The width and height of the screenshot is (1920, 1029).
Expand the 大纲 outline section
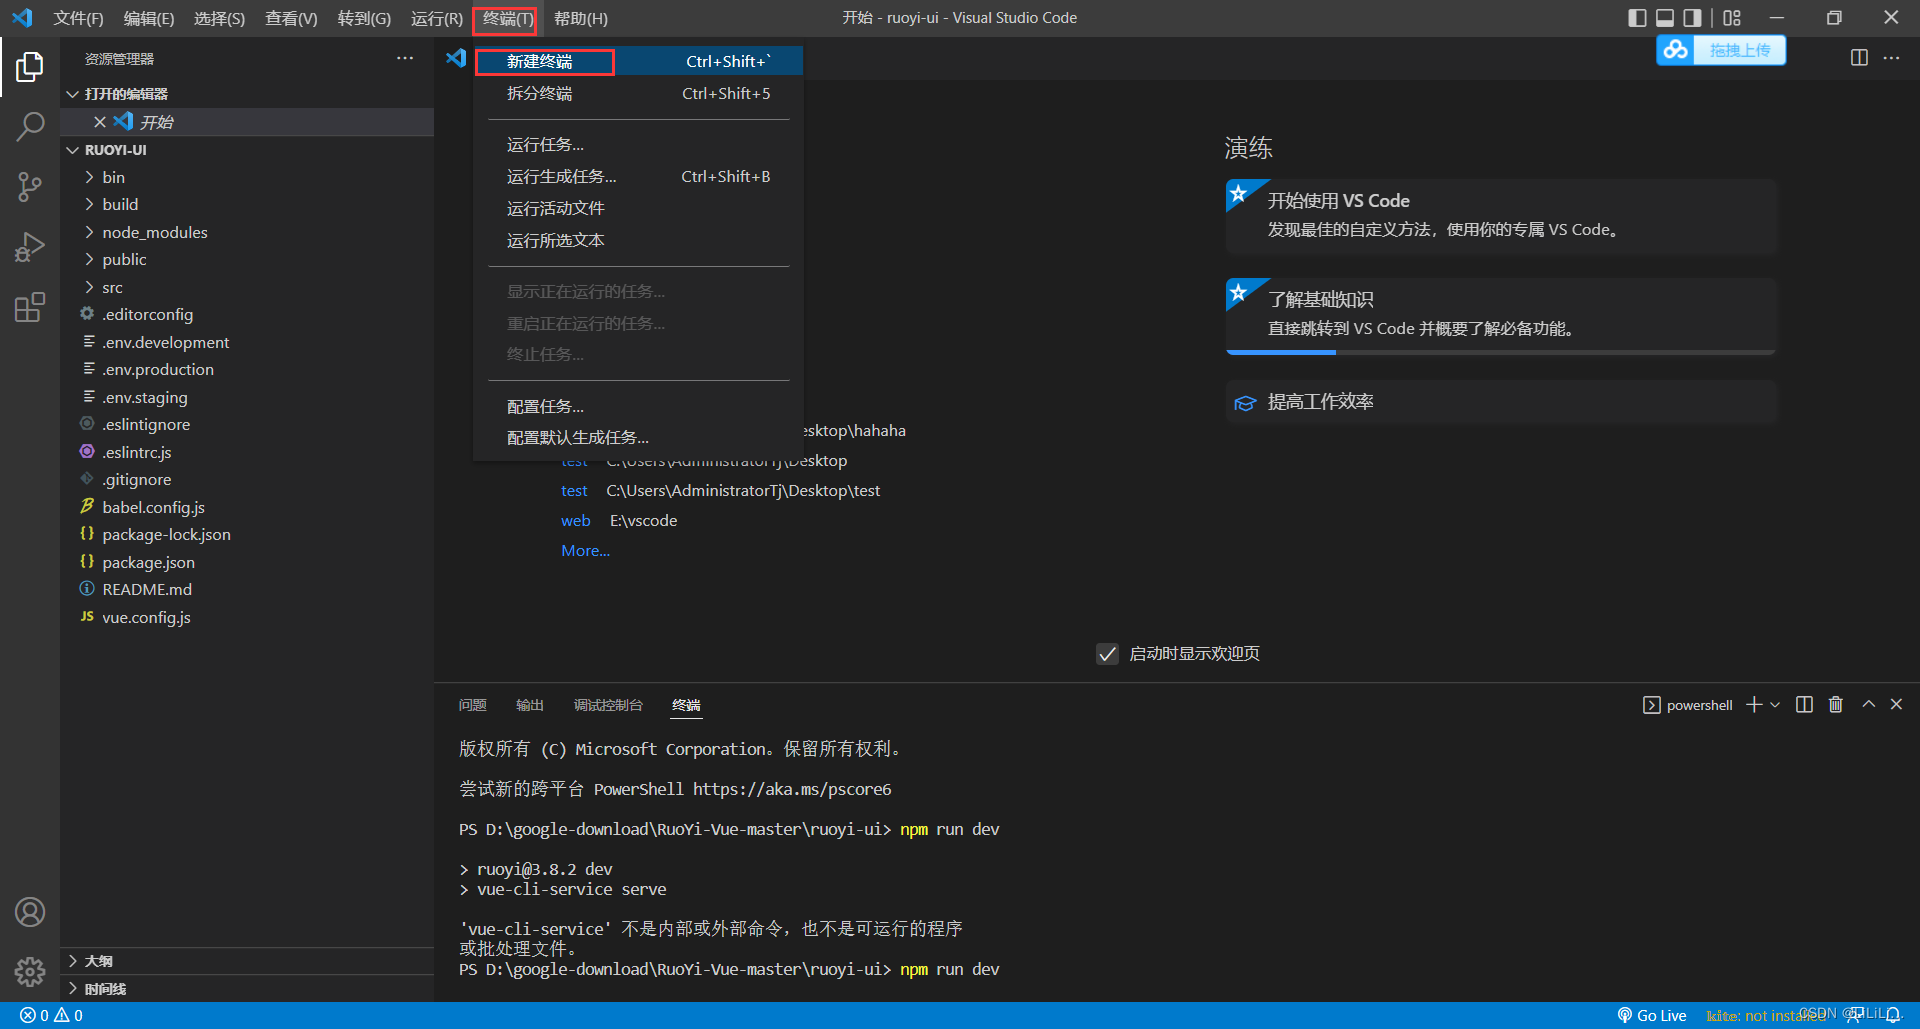[x=247, y=961]
